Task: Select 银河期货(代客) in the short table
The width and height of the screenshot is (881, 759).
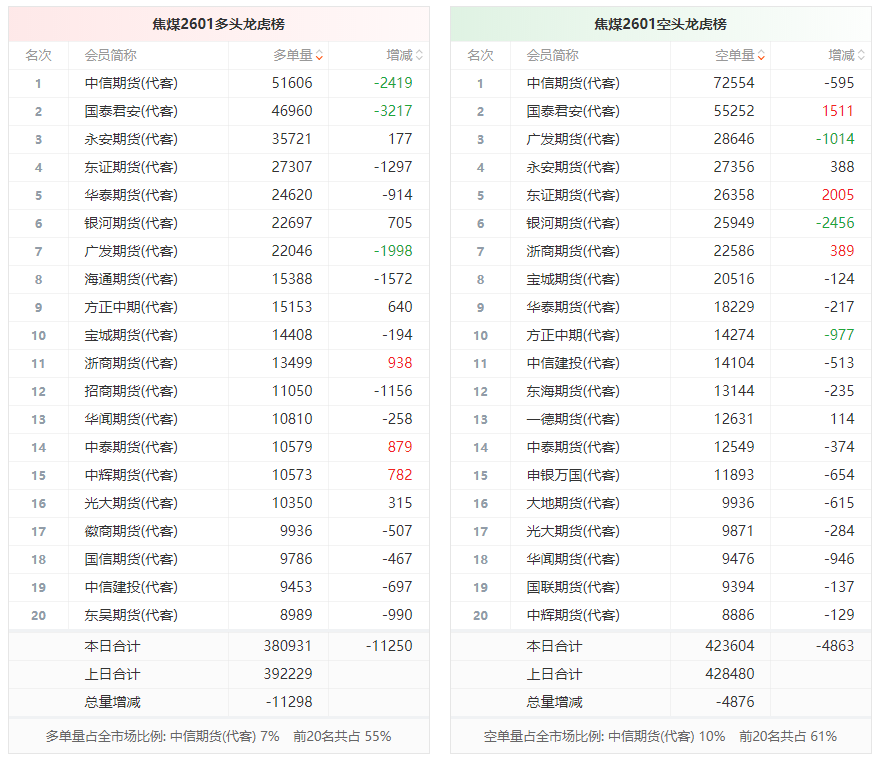Action: (x=573, y=223)
